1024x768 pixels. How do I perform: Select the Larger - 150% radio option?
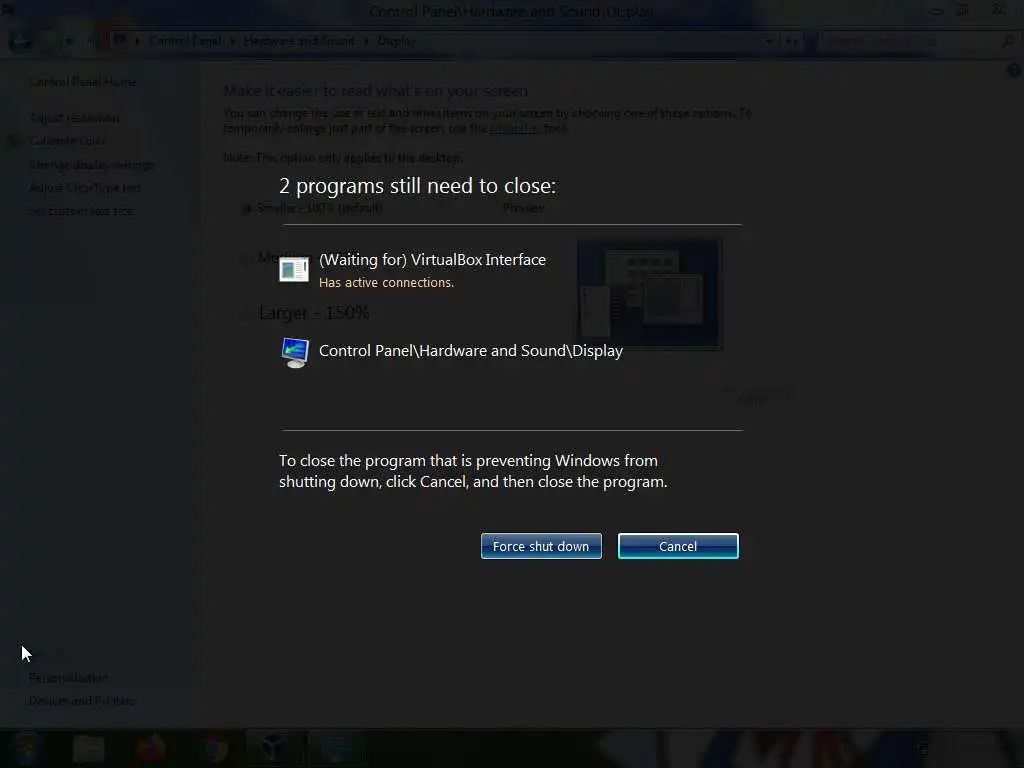coord(246,314)
